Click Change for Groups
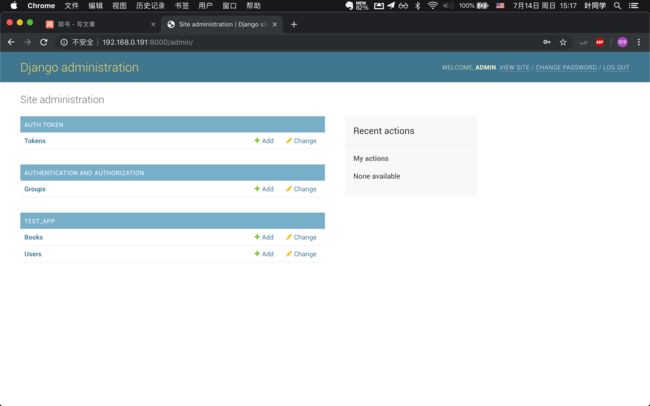The height and width of the screenshot is (406, 650). tap(301, 189)
